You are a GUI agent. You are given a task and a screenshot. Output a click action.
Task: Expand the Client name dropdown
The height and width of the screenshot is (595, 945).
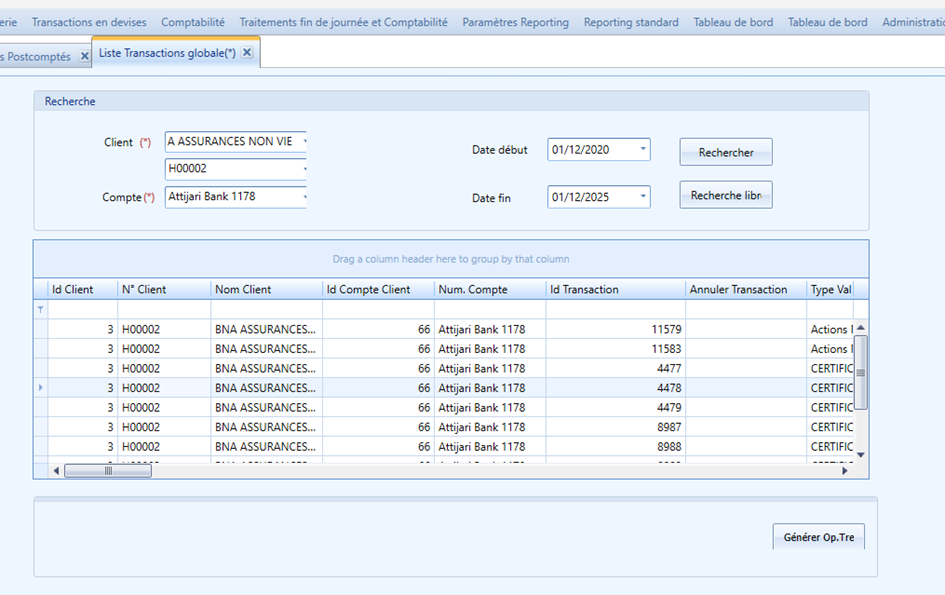pos(304,142)
